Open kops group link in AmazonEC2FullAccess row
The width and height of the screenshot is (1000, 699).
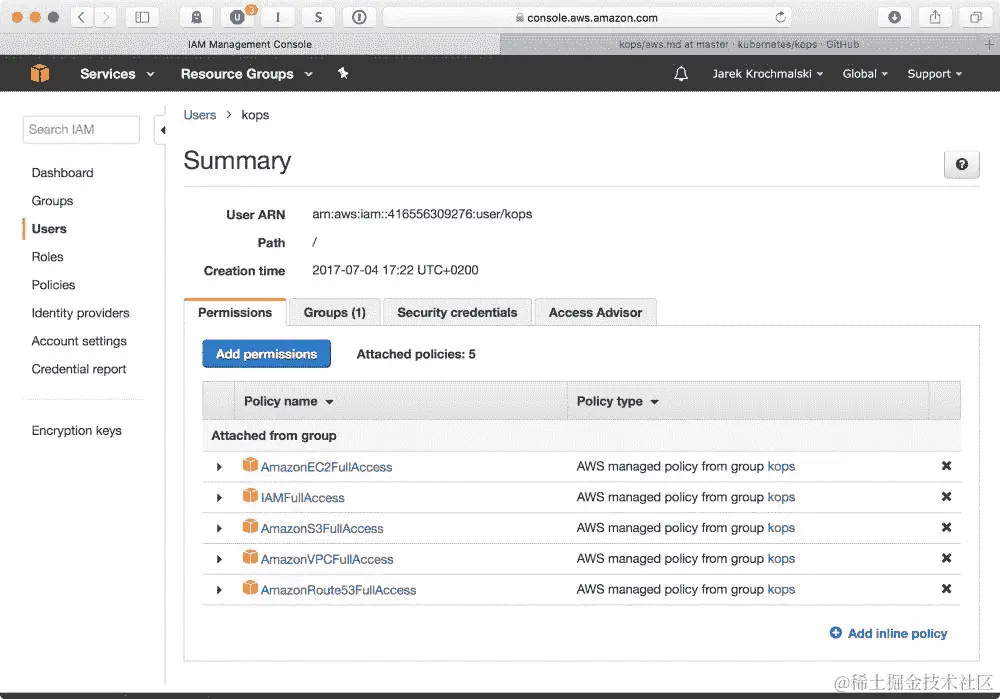pos(781,466)
